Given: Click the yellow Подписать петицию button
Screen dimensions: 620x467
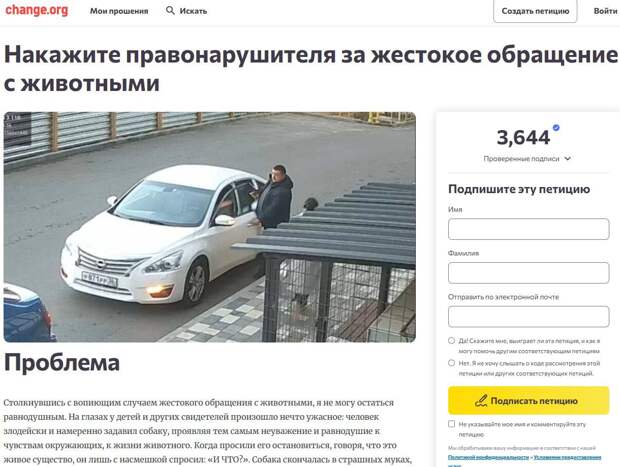Looking at the screenshot, I should tap(529, 401).
